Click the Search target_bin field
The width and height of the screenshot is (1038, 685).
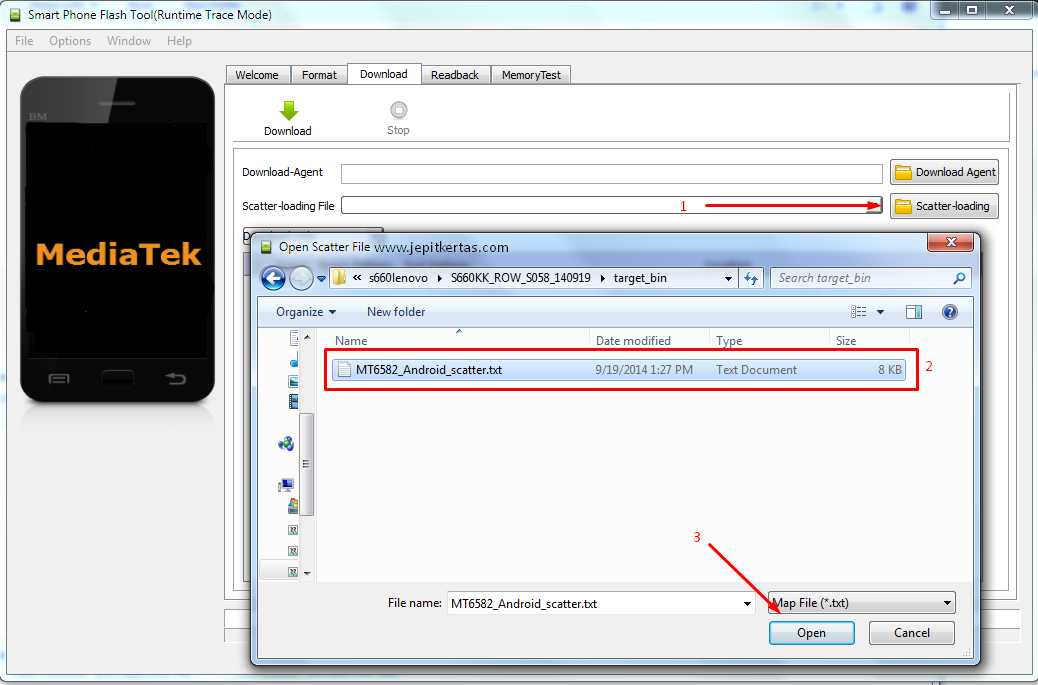tap(863, 278)
